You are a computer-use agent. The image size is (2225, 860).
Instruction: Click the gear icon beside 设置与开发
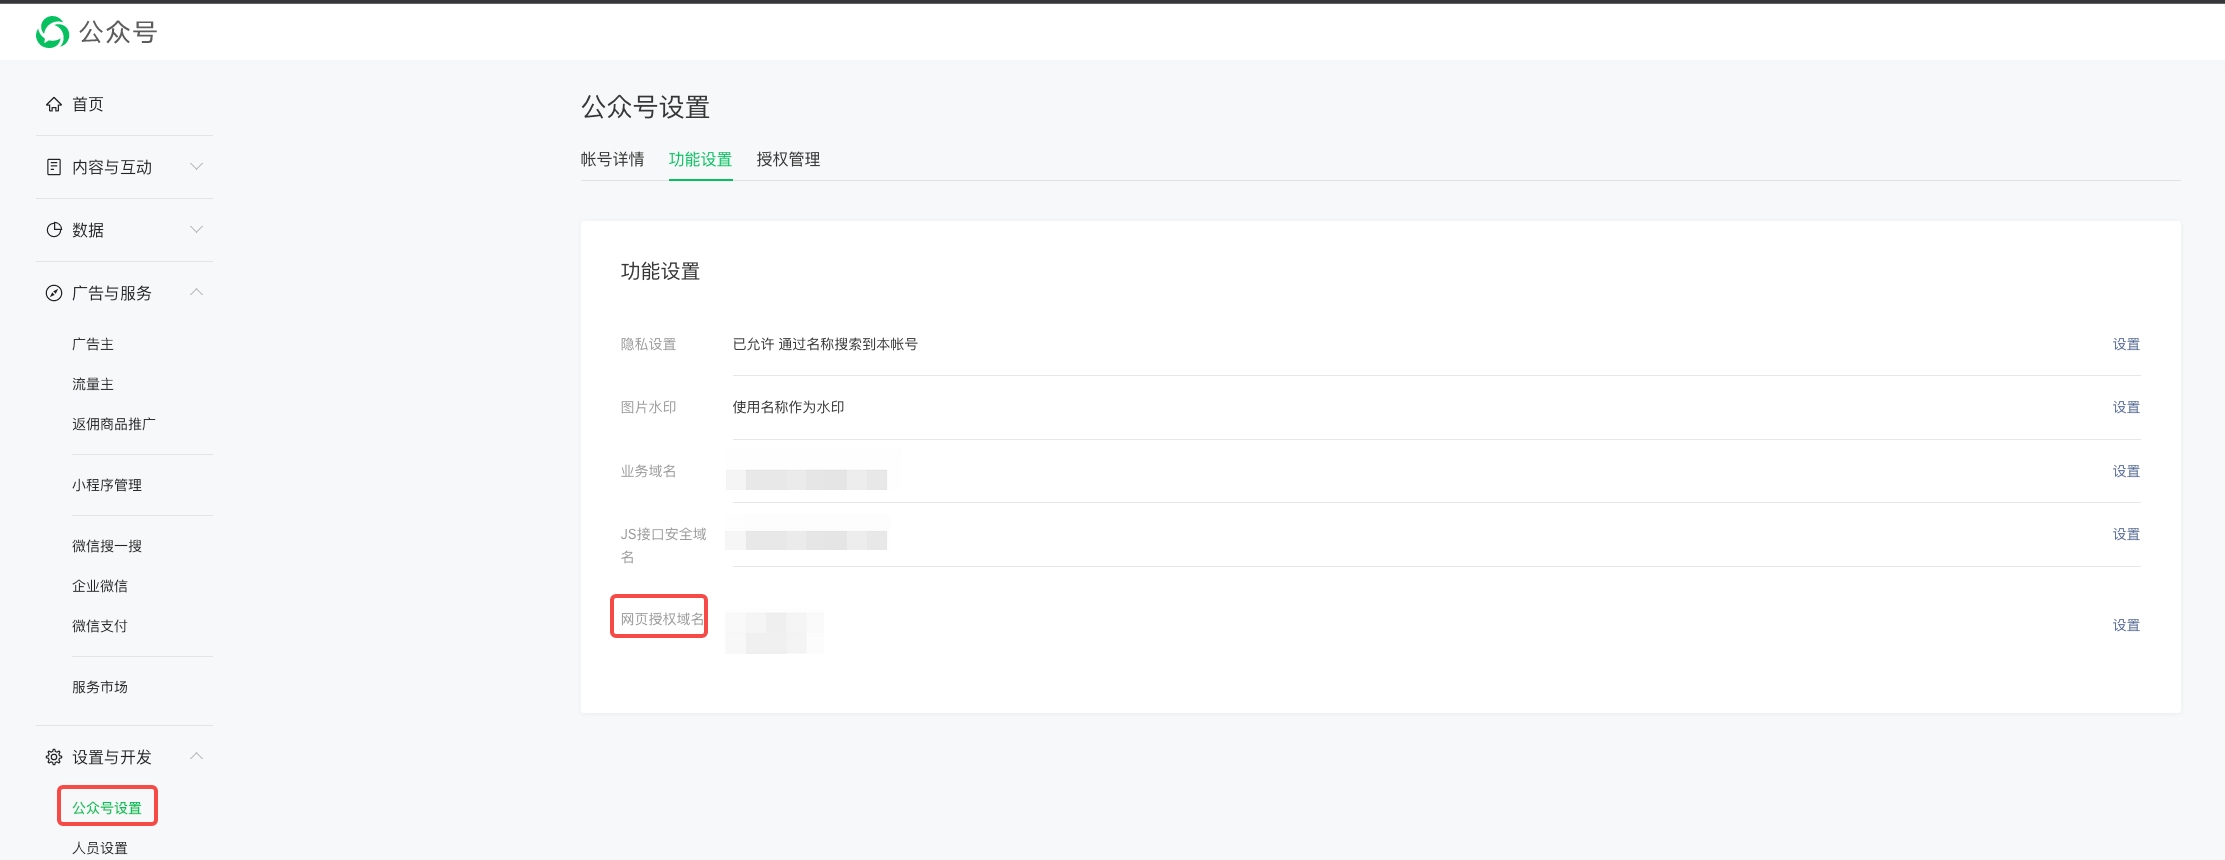tap(54, 757)
